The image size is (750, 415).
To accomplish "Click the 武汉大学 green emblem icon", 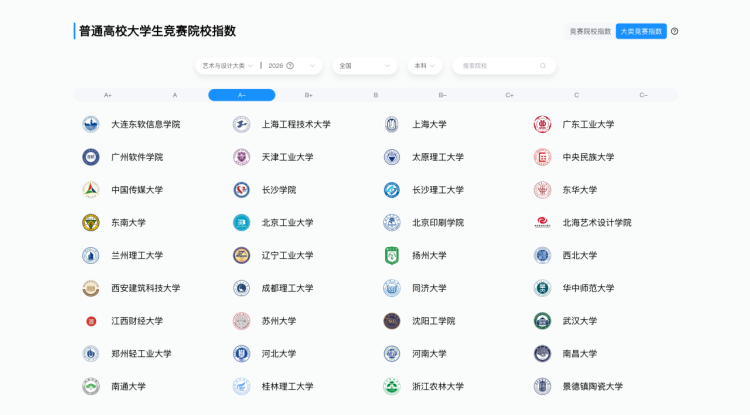I will 542,321.
